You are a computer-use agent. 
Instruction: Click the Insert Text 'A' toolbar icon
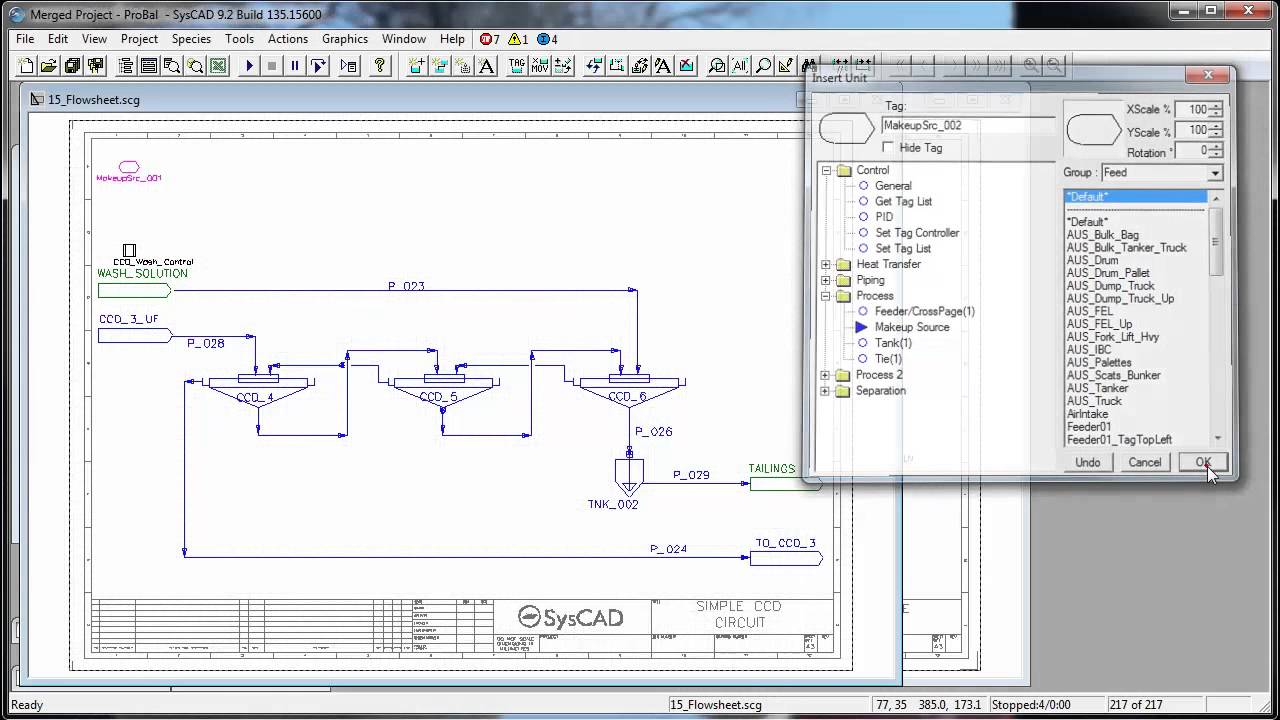486,66
